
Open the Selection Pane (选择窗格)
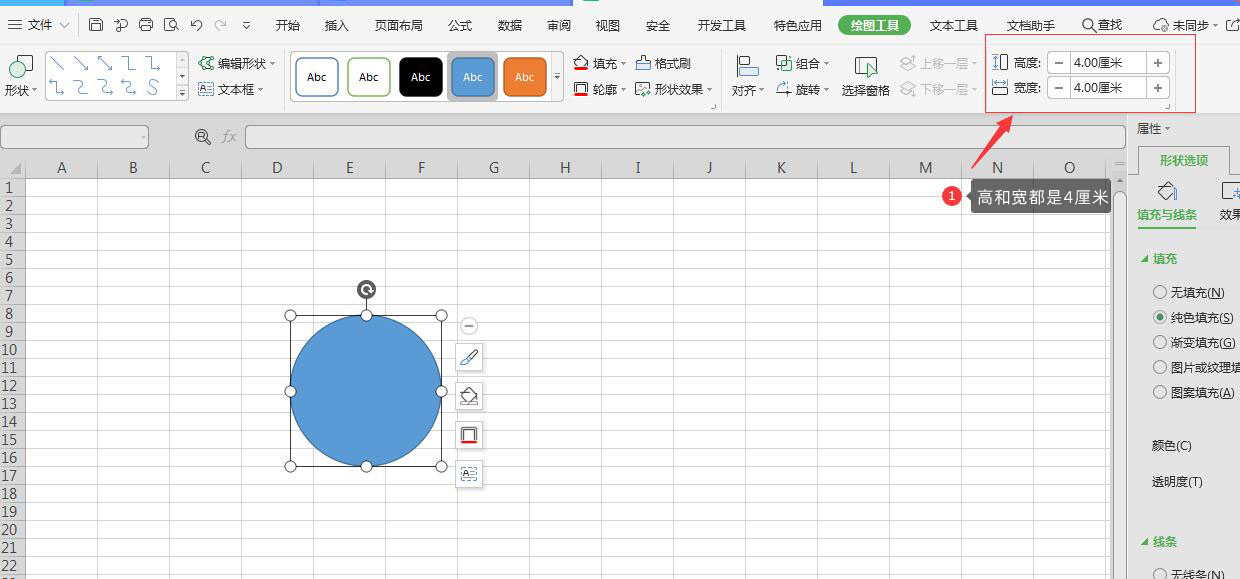pyautogui.click(x=865, y=77)
